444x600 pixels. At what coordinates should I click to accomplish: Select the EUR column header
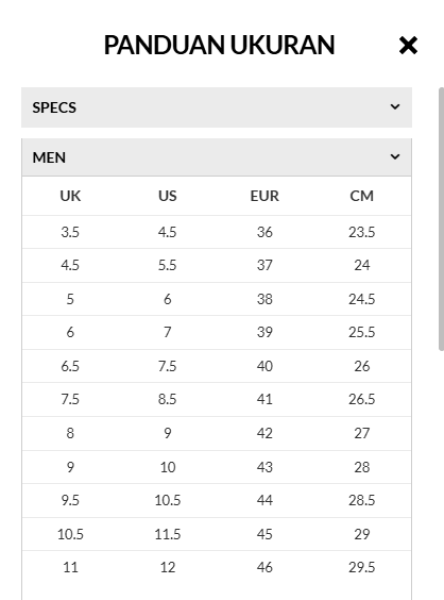[264, 196]
